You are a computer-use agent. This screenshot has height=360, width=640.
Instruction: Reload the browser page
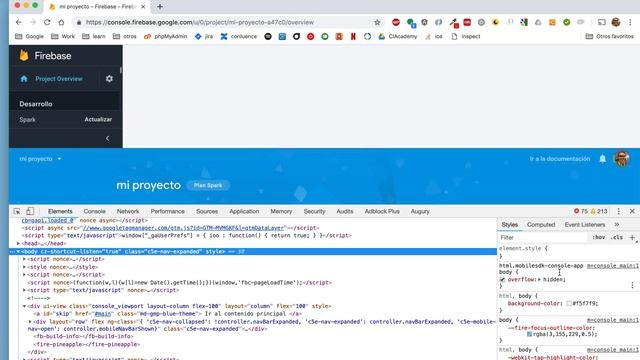(x=47, y=22)
